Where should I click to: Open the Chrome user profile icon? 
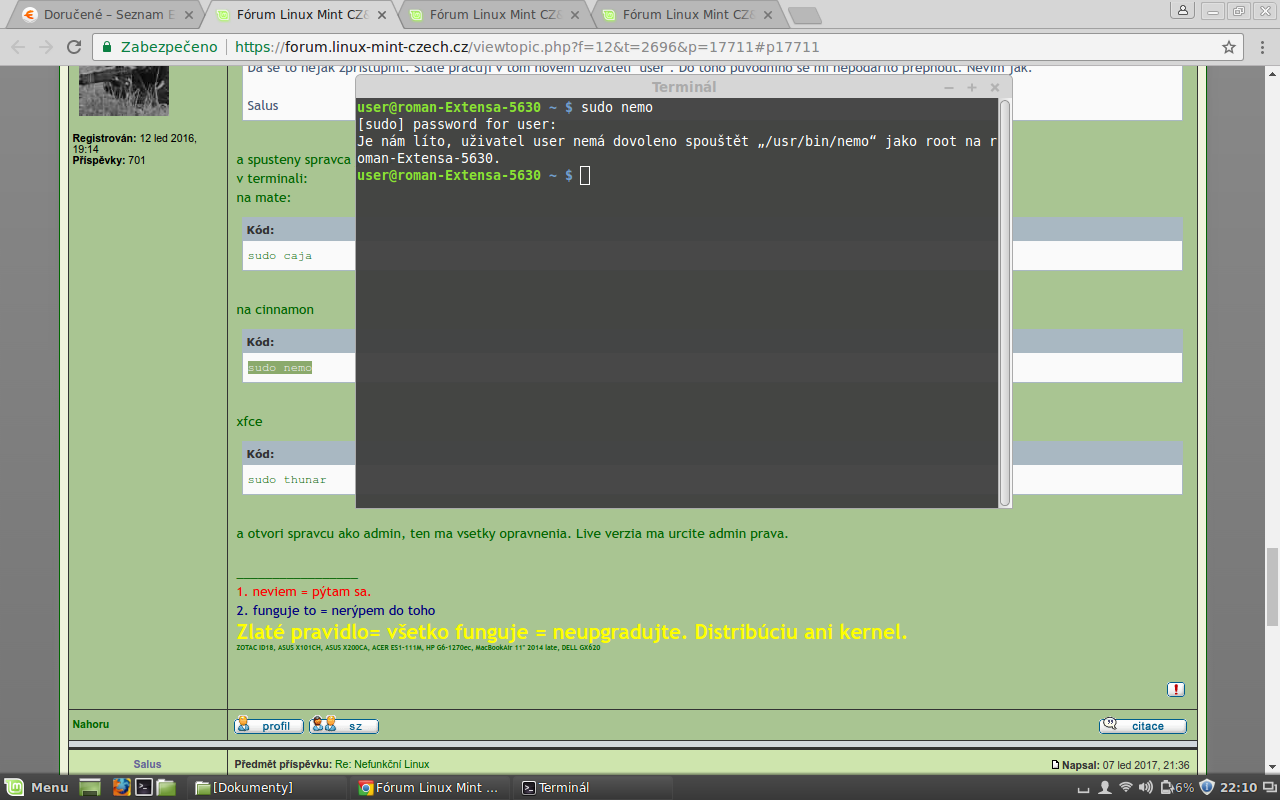point(1183,11)
